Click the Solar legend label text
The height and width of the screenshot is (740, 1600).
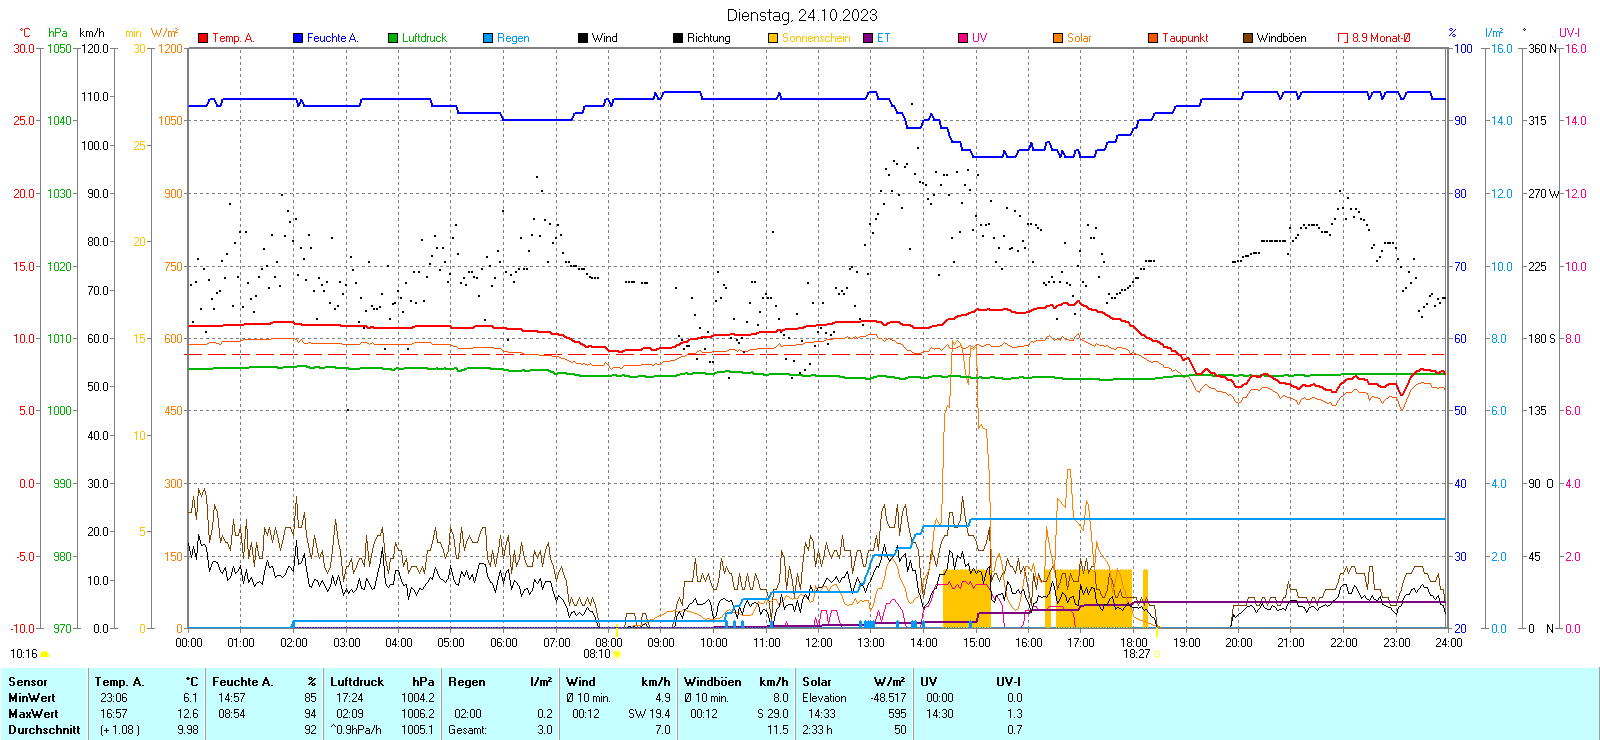[x=1079, y=38]
